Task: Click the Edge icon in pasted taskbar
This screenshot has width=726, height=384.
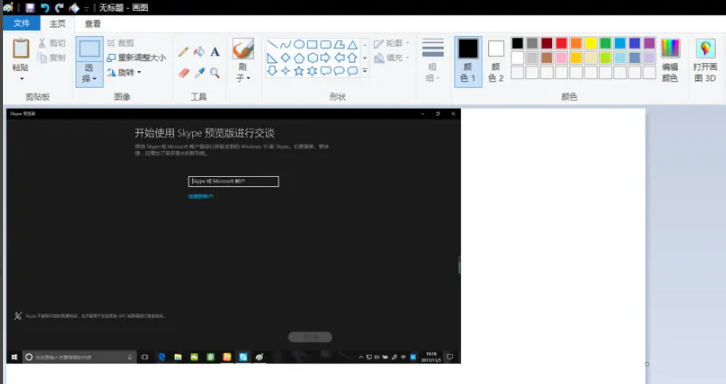Action: coord(162,357)
